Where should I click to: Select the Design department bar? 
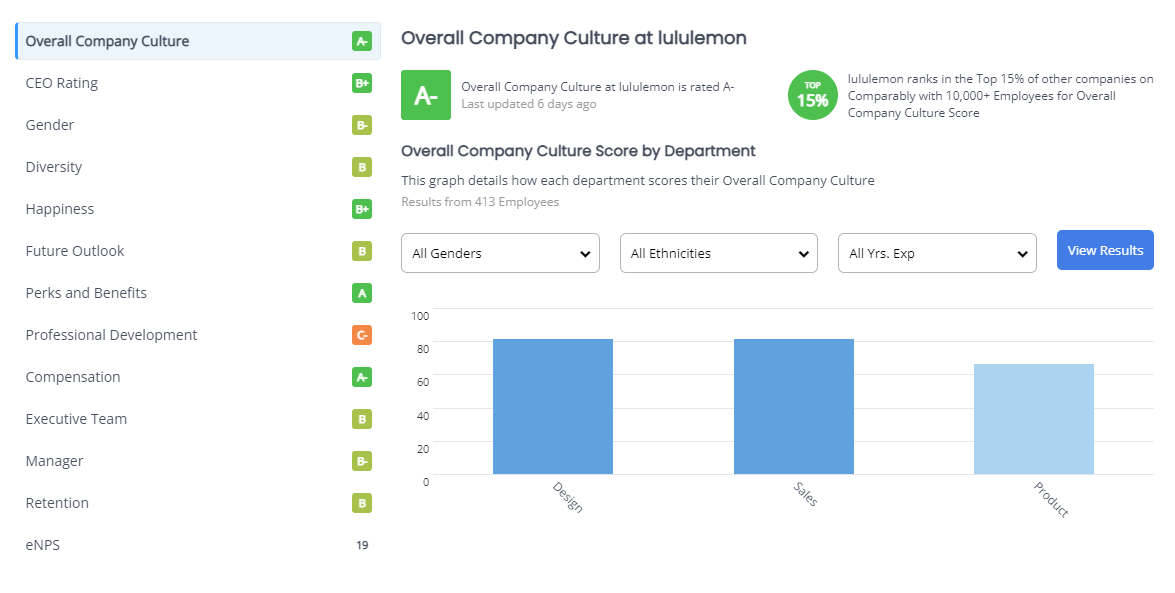[553, 406]
